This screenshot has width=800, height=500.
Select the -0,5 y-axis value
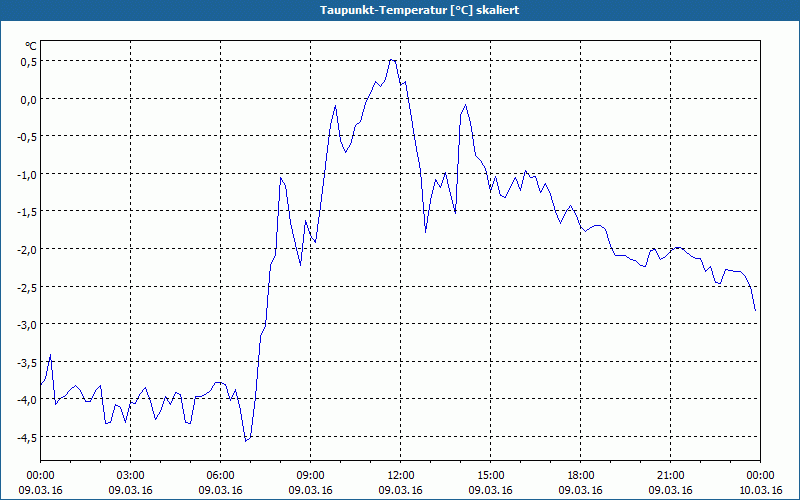(27, 137)
